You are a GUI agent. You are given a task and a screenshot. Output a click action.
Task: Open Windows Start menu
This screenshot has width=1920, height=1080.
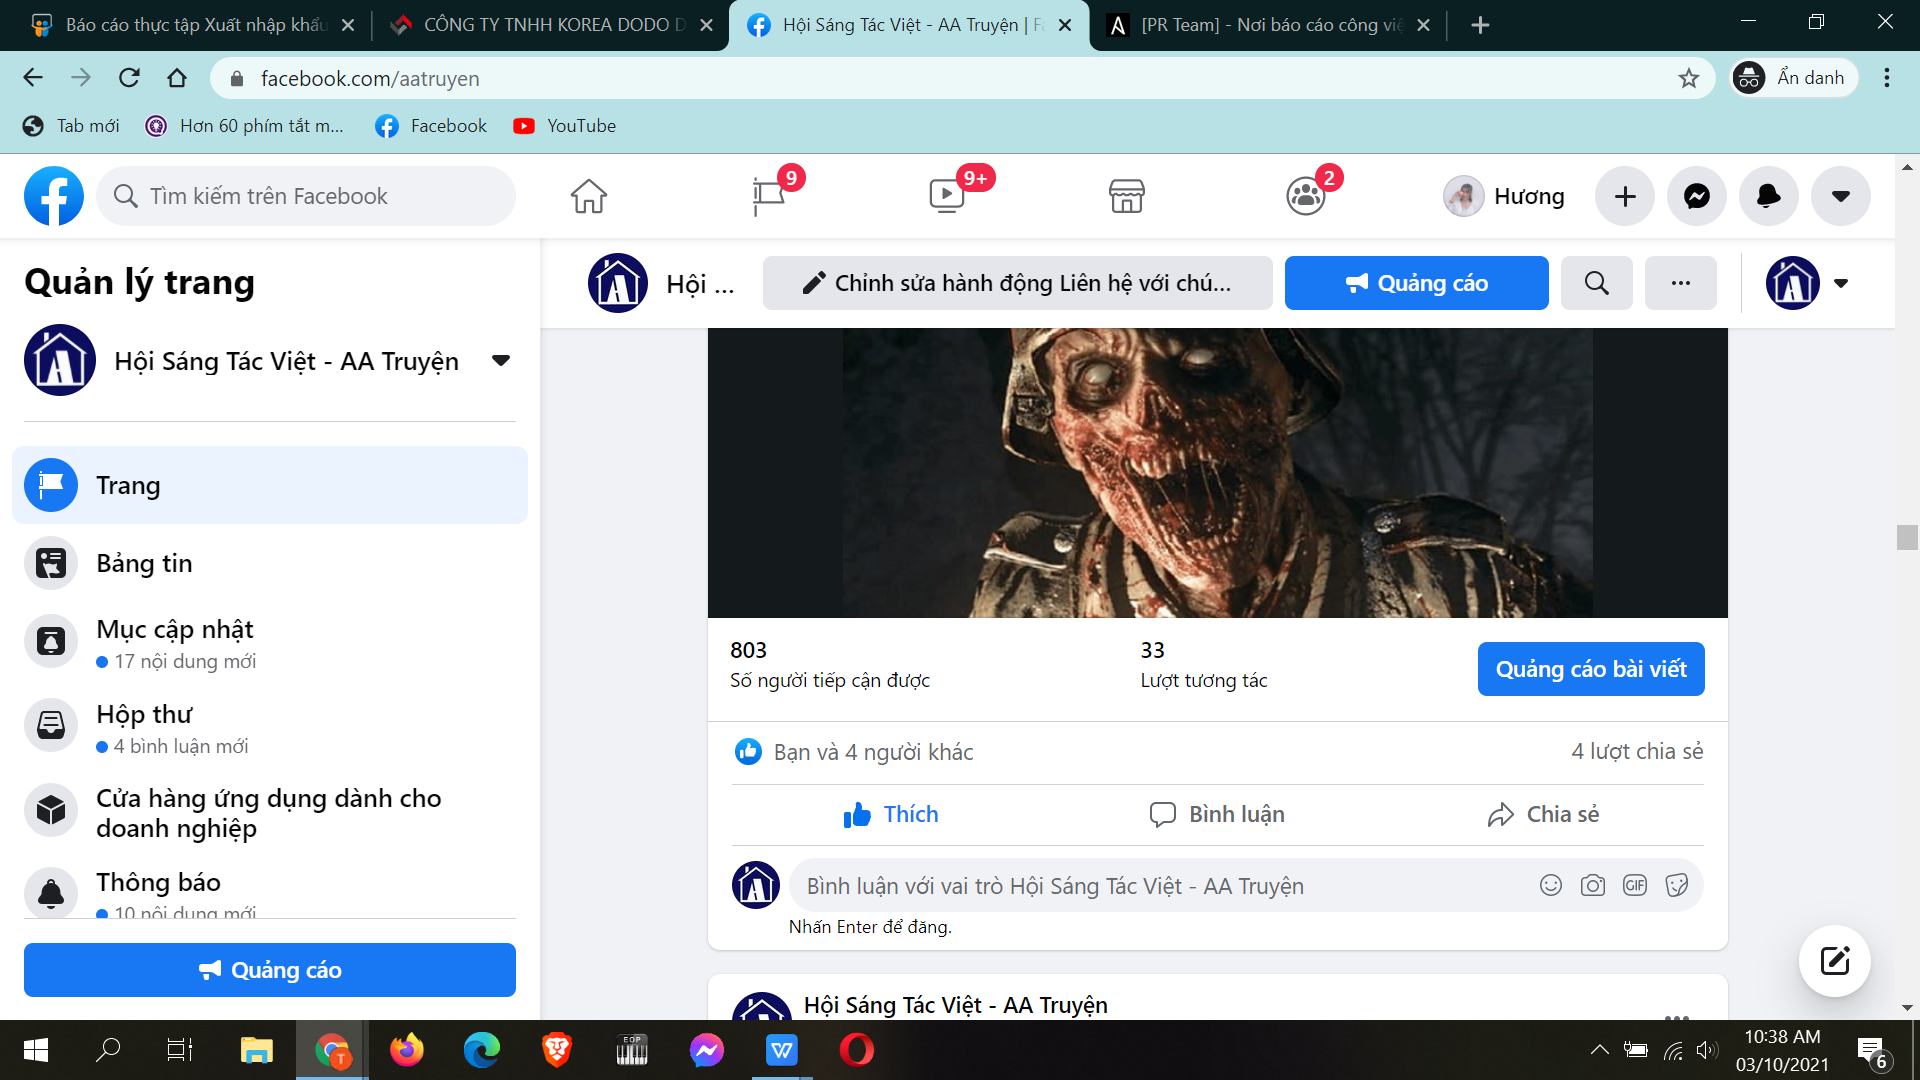(36, 1050)
